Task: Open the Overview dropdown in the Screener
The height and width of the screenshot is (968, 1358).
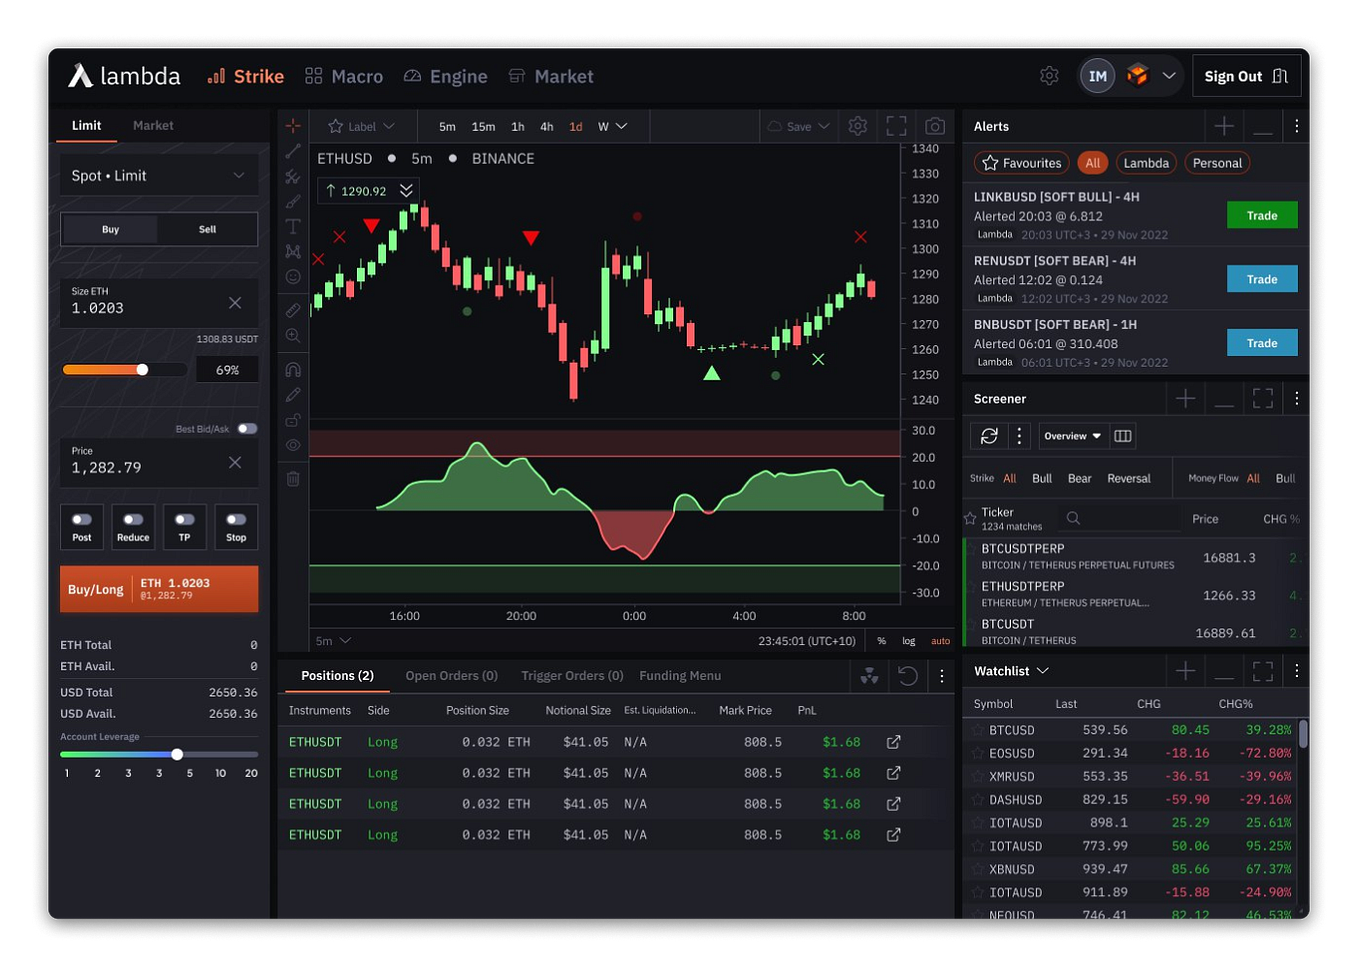Action: pyautogui.click(x=1072, y=435)
